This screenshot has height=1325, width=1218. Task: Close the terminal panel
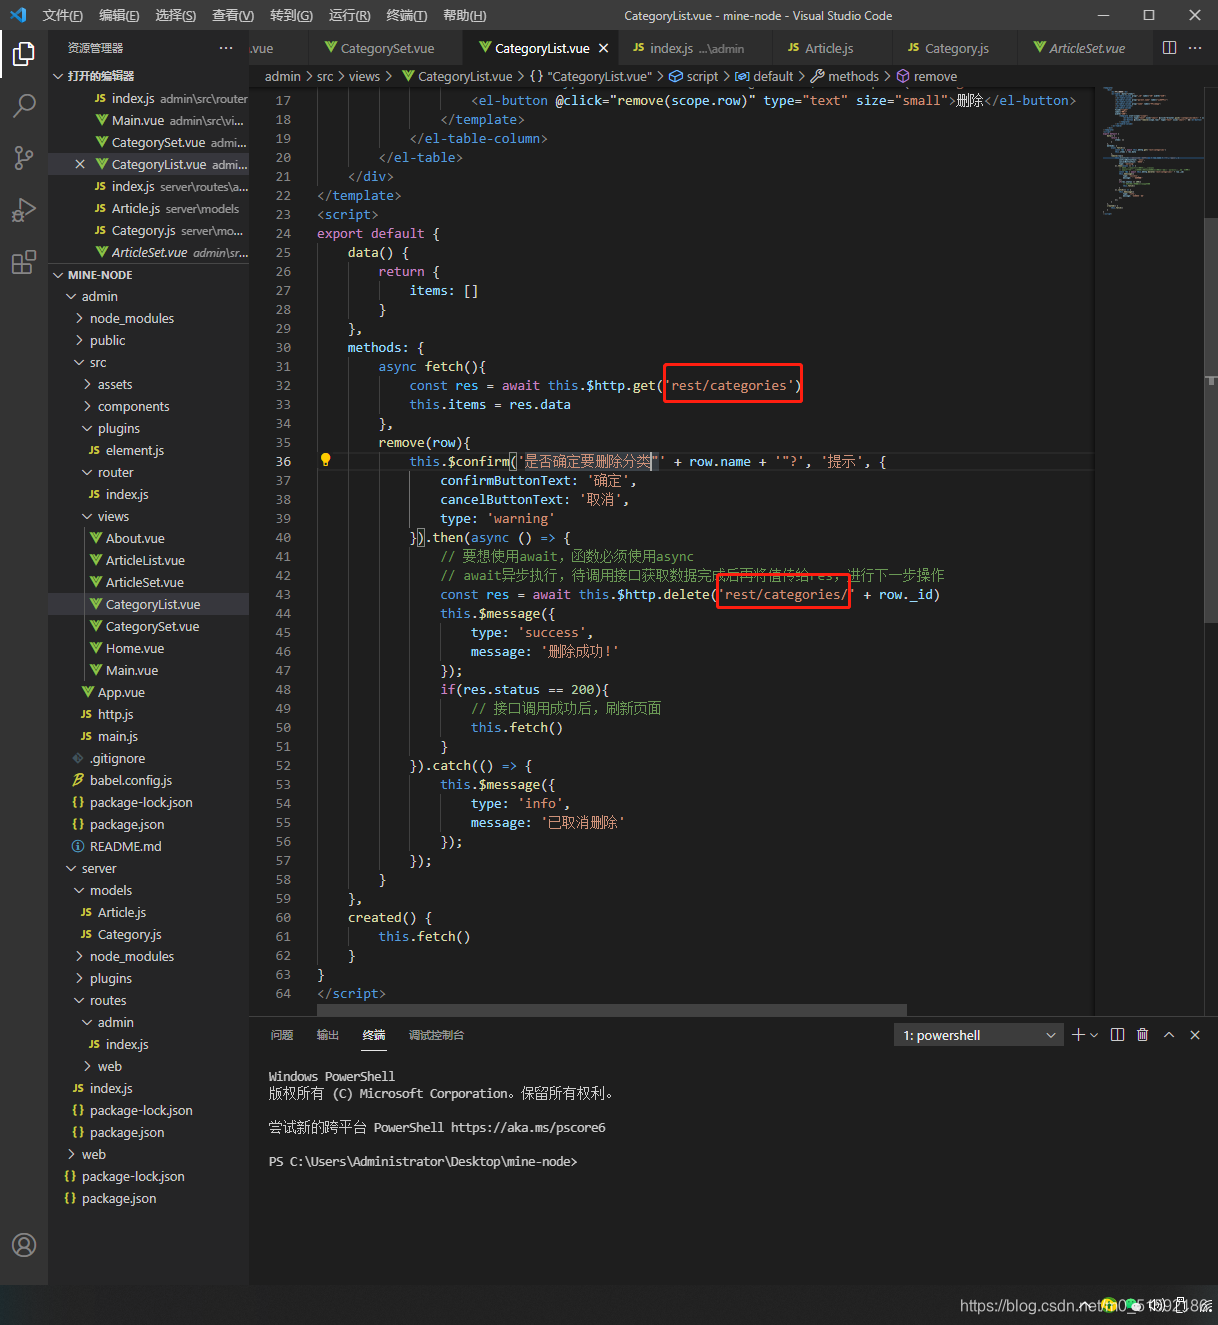pyautogui.click(x=1195, y=1035)
